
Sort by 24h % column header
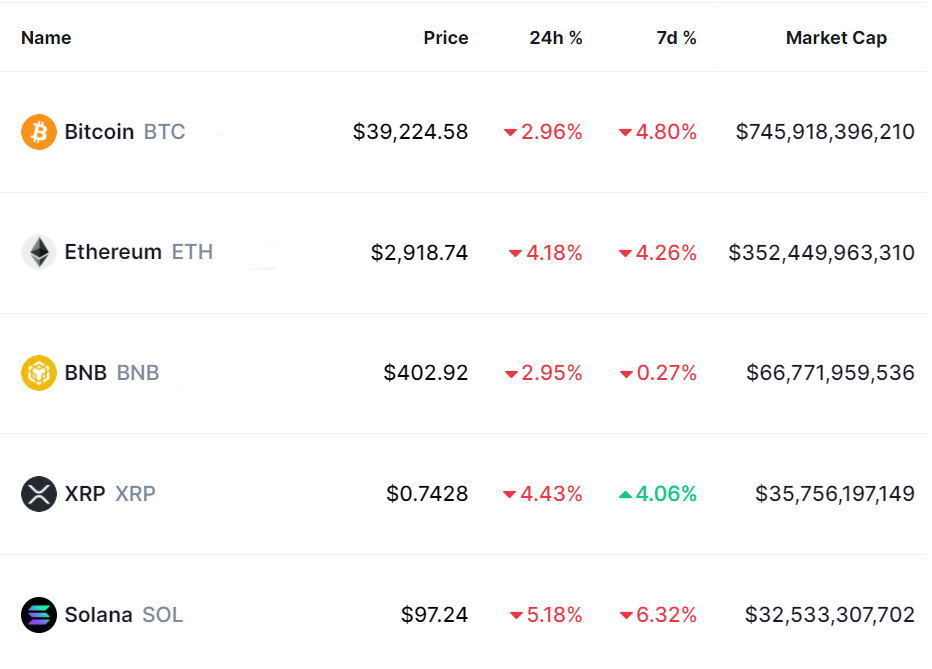click(x=556, y=38)
